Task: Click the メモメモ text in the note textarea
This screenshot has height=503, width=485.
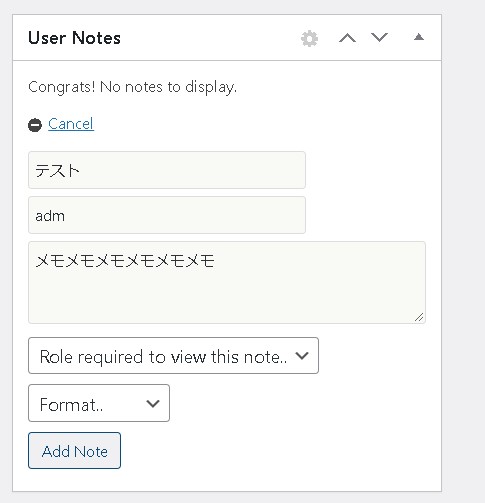Action: 125,261
